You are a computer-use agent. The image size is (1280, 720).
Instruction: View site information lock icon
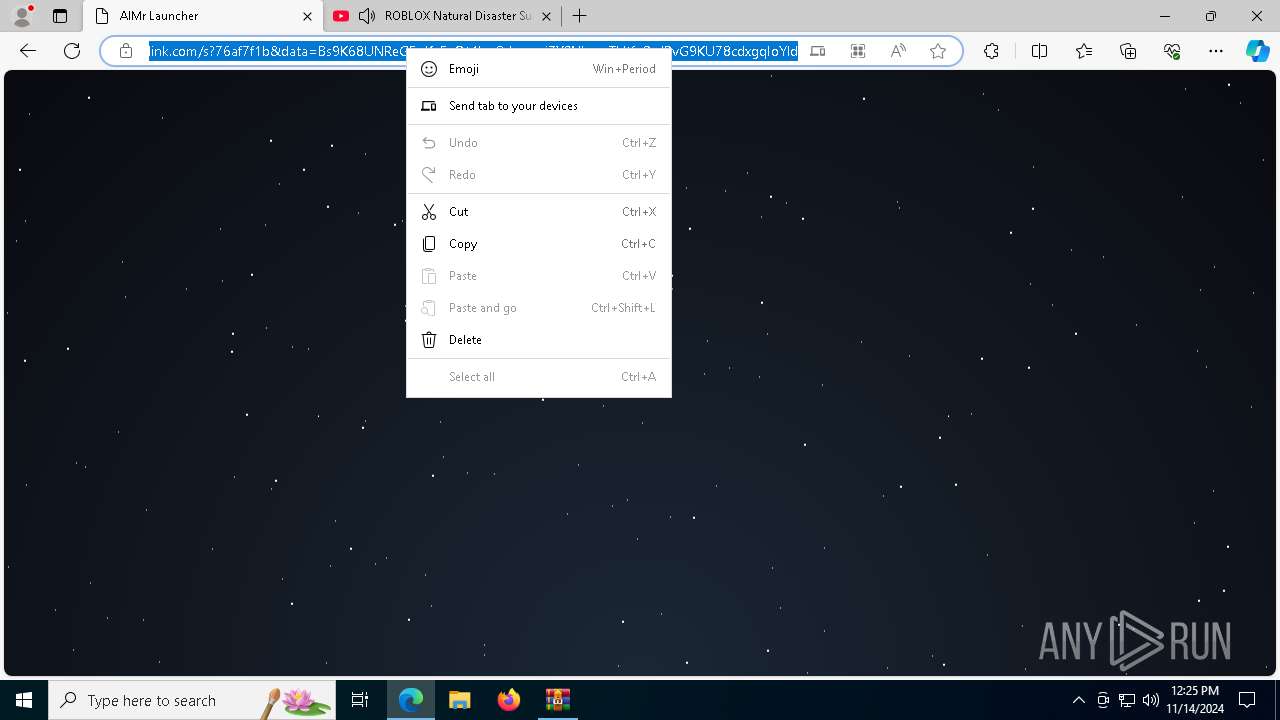click(126, 51)
